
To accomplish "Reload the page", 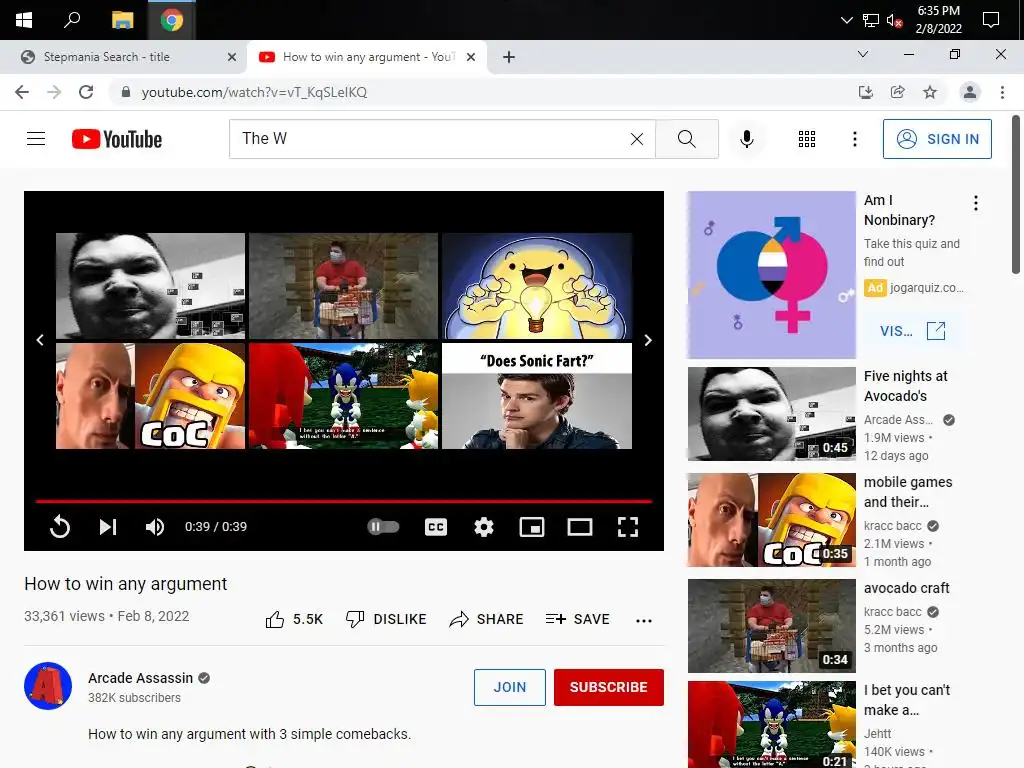I will click(x=86, y=92).
